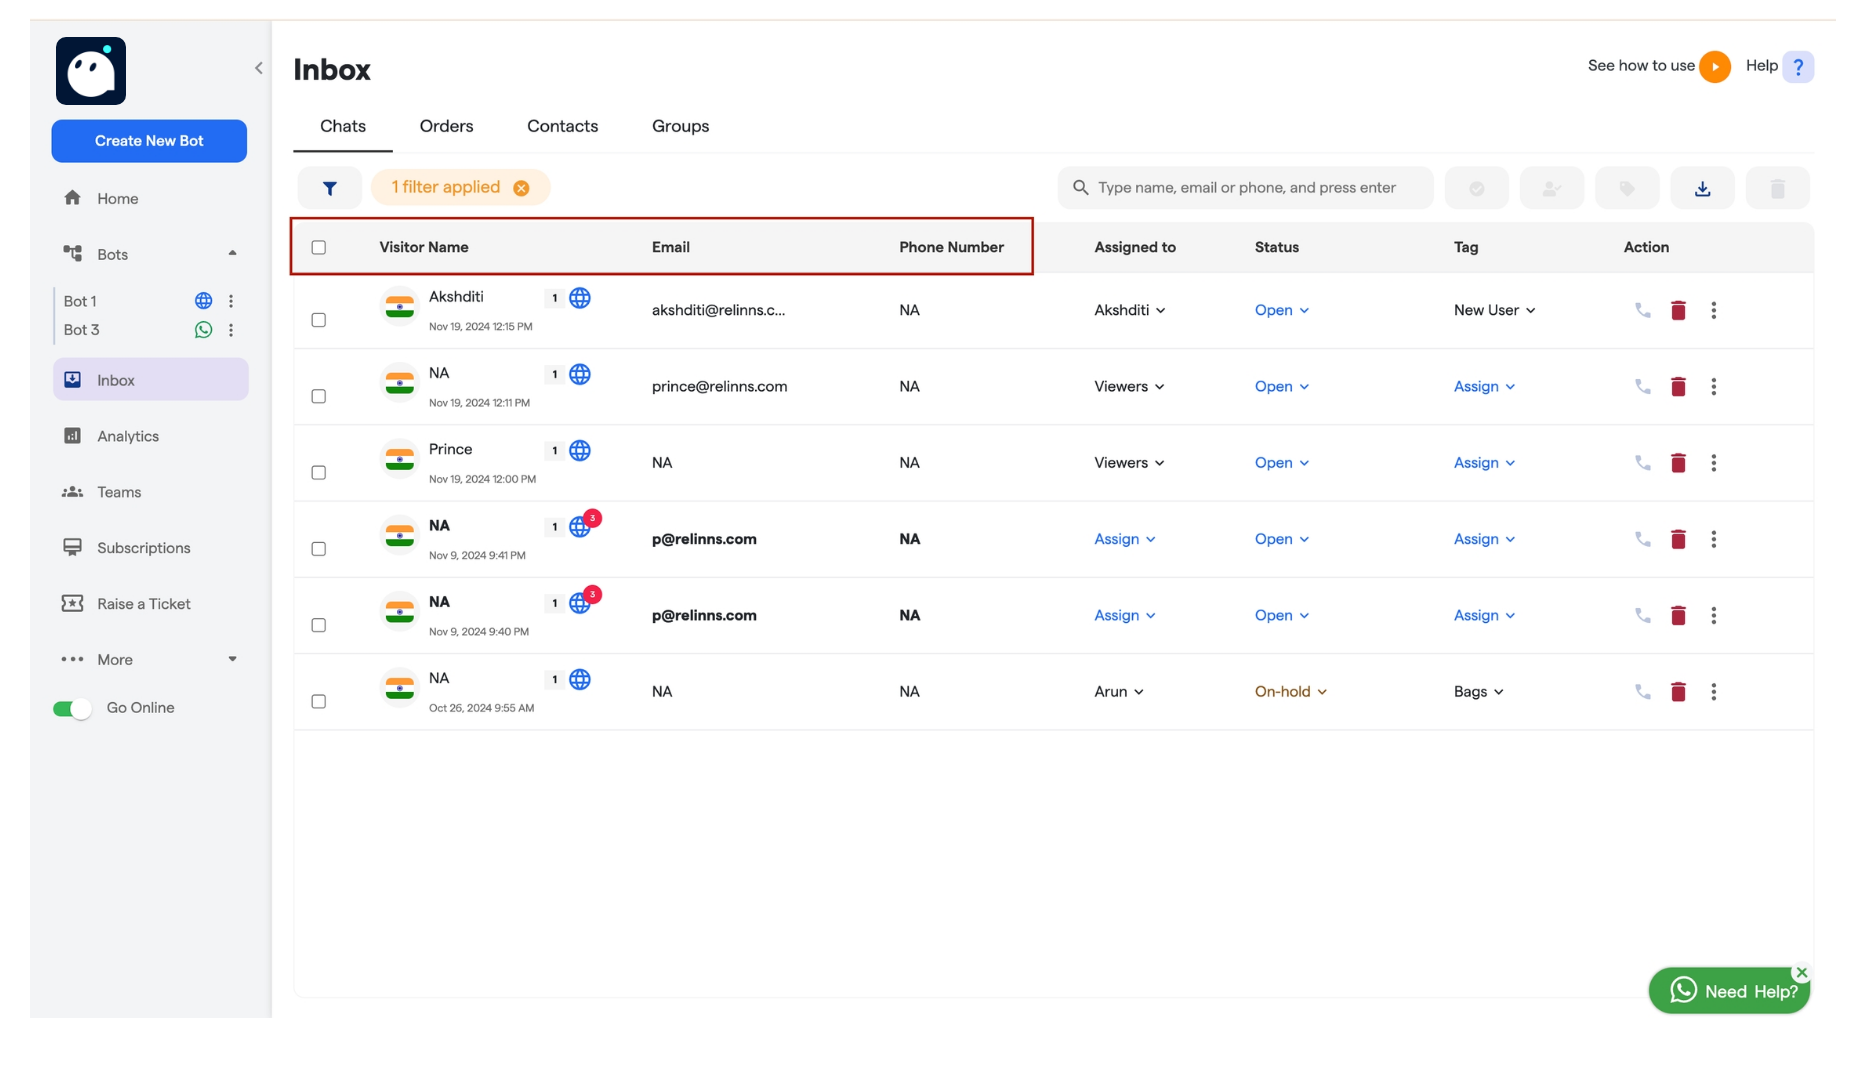The height and width of the screenshot is (1080, 1866).
Task: Open the Inbox sidebar item
Action: tap(150, 380)
